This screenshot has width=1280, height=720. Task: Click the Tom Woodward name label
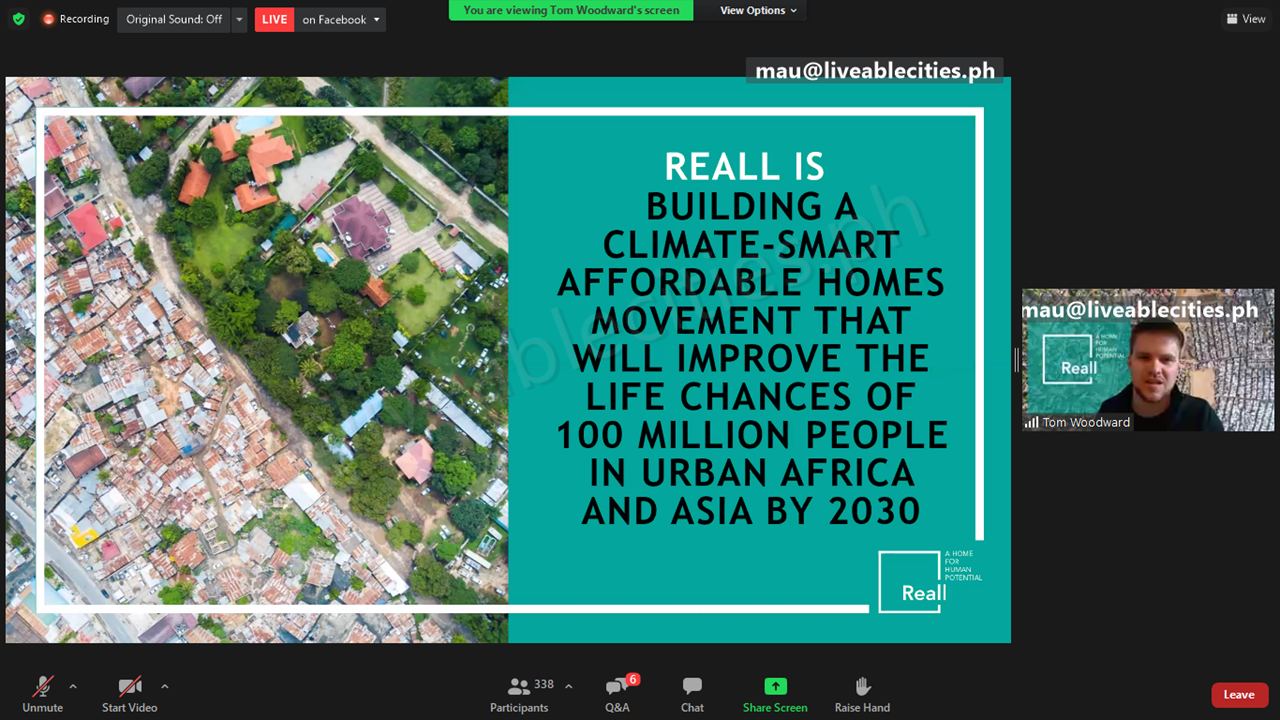point(1086,423)
